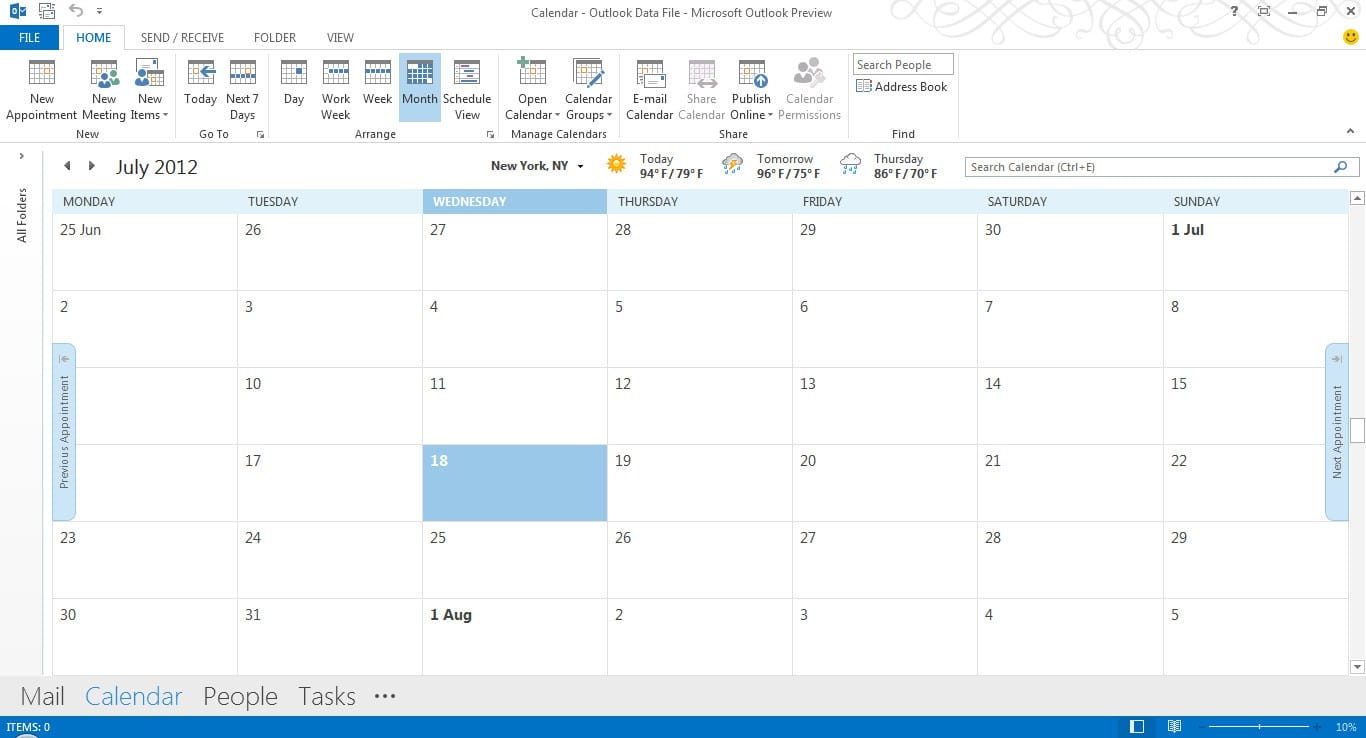Screen dimensions: 1366x738
Task: Click in Search People field
Action: click(903, 65)
